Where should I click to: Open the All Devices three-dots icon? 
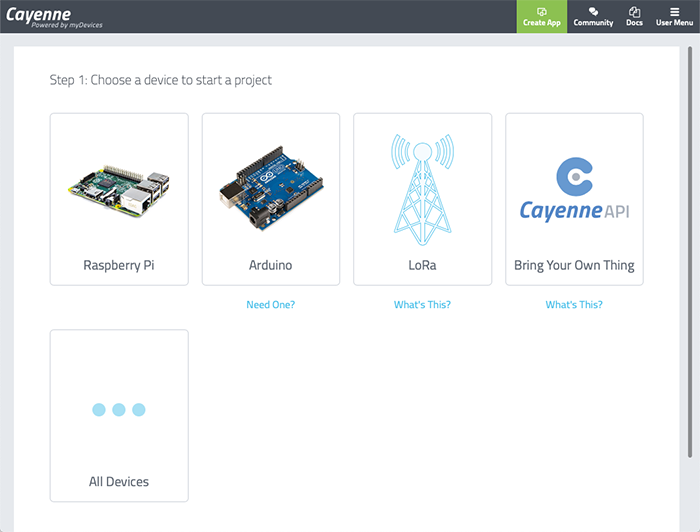[119, 409]
